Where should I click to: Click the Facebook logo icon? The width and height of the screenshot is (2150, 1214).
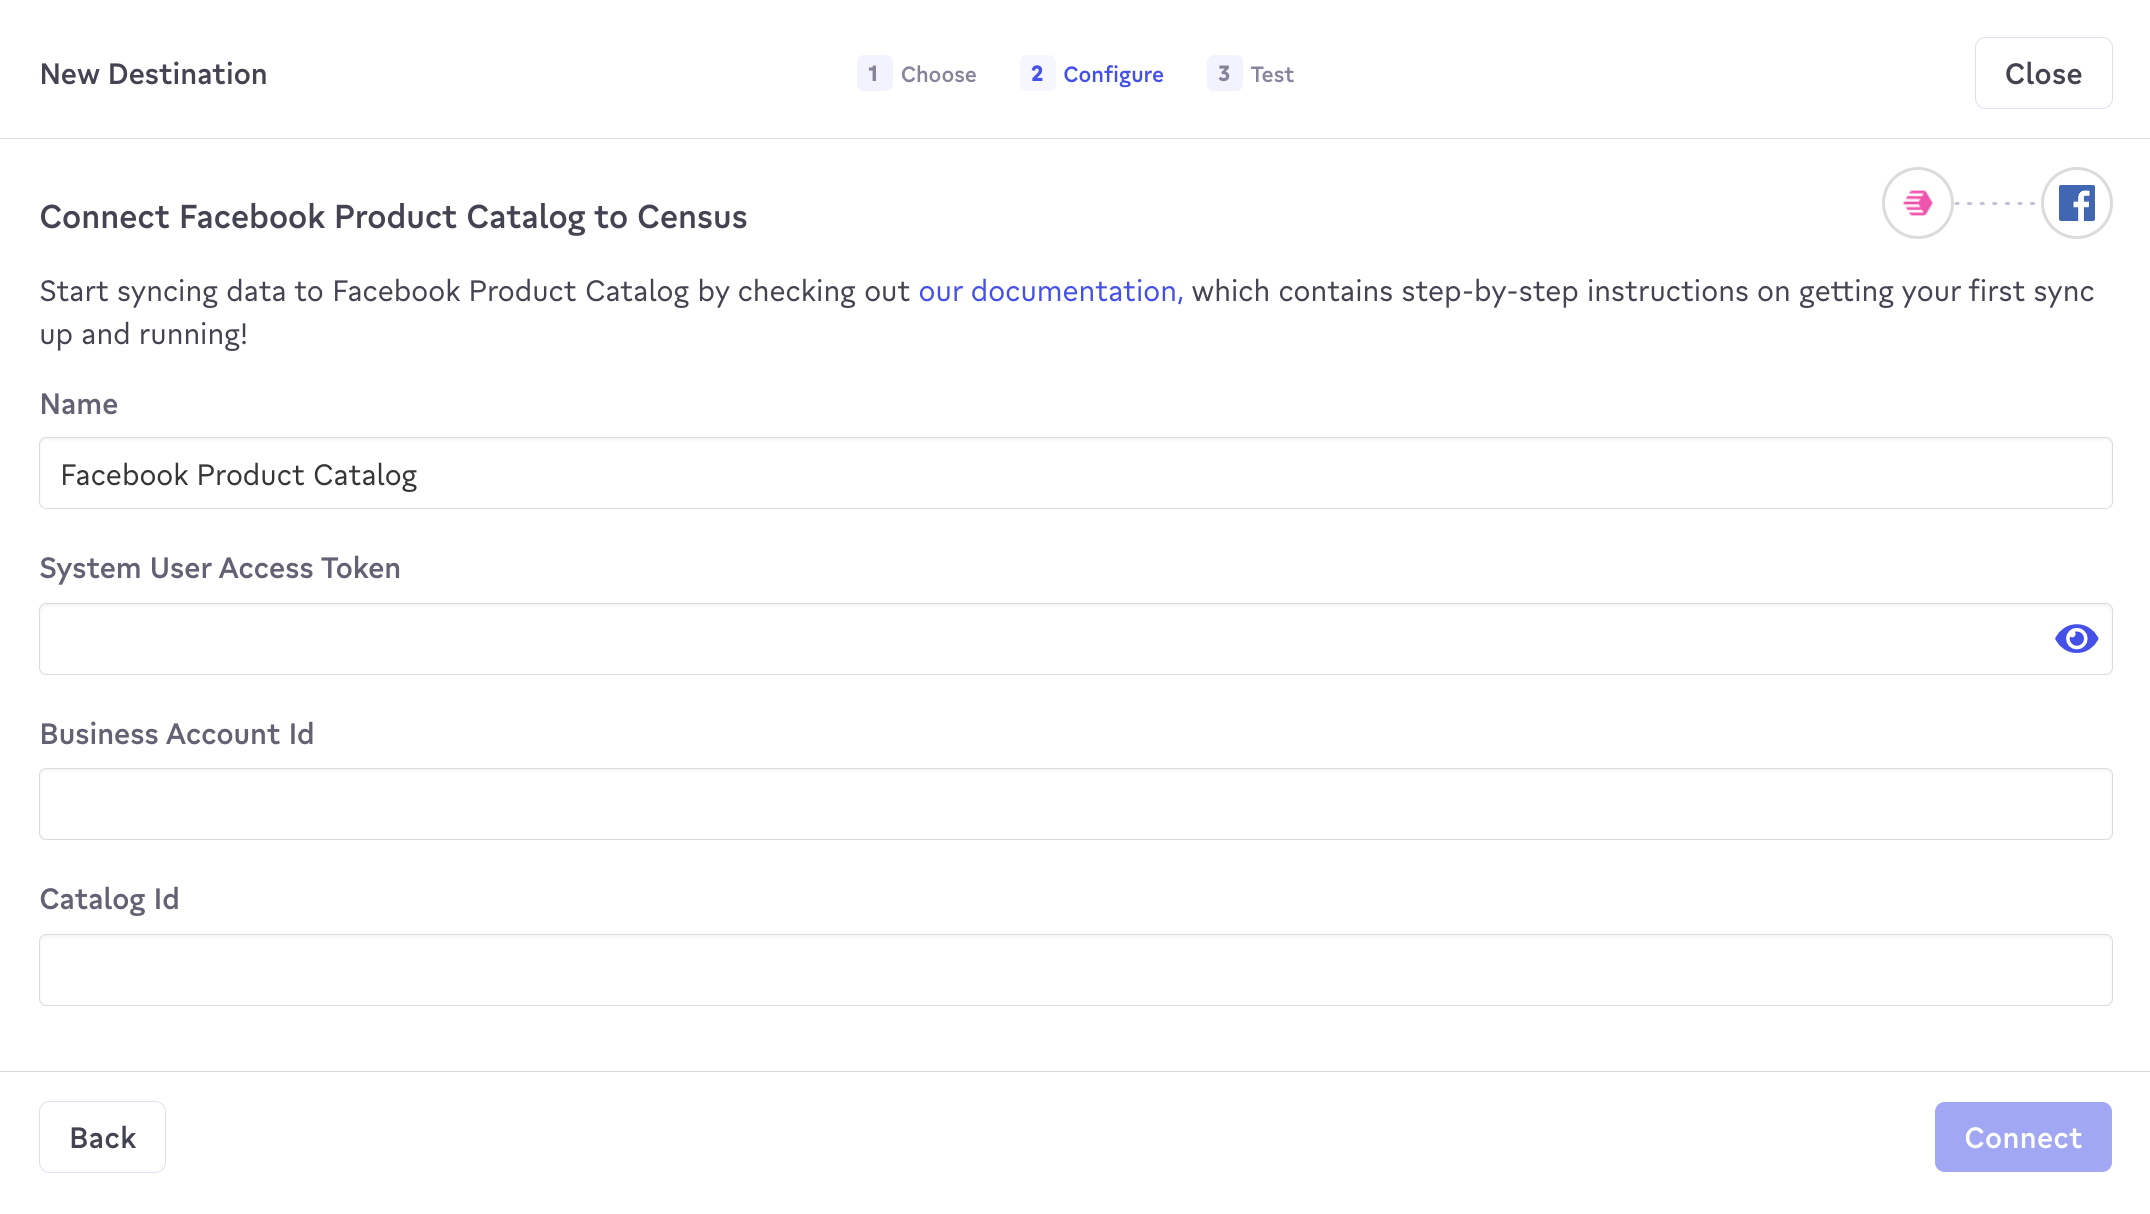click(x=2076, y=203)
